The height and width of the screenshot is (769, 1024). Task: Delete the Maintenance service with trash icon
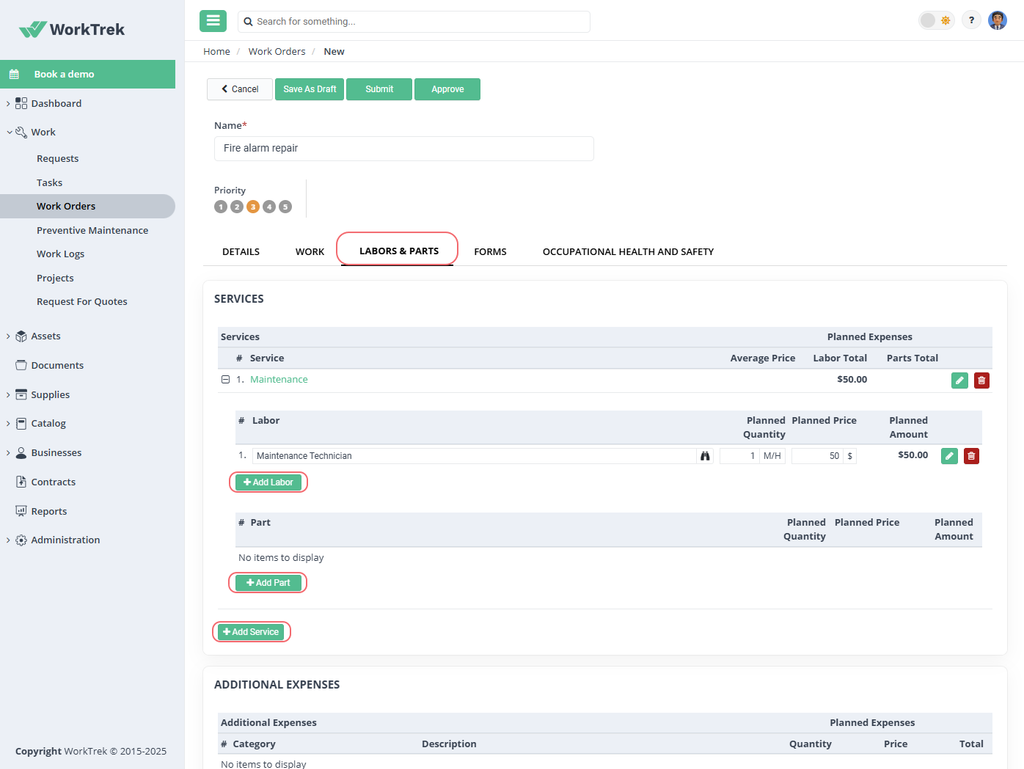[x=982, y=381]
